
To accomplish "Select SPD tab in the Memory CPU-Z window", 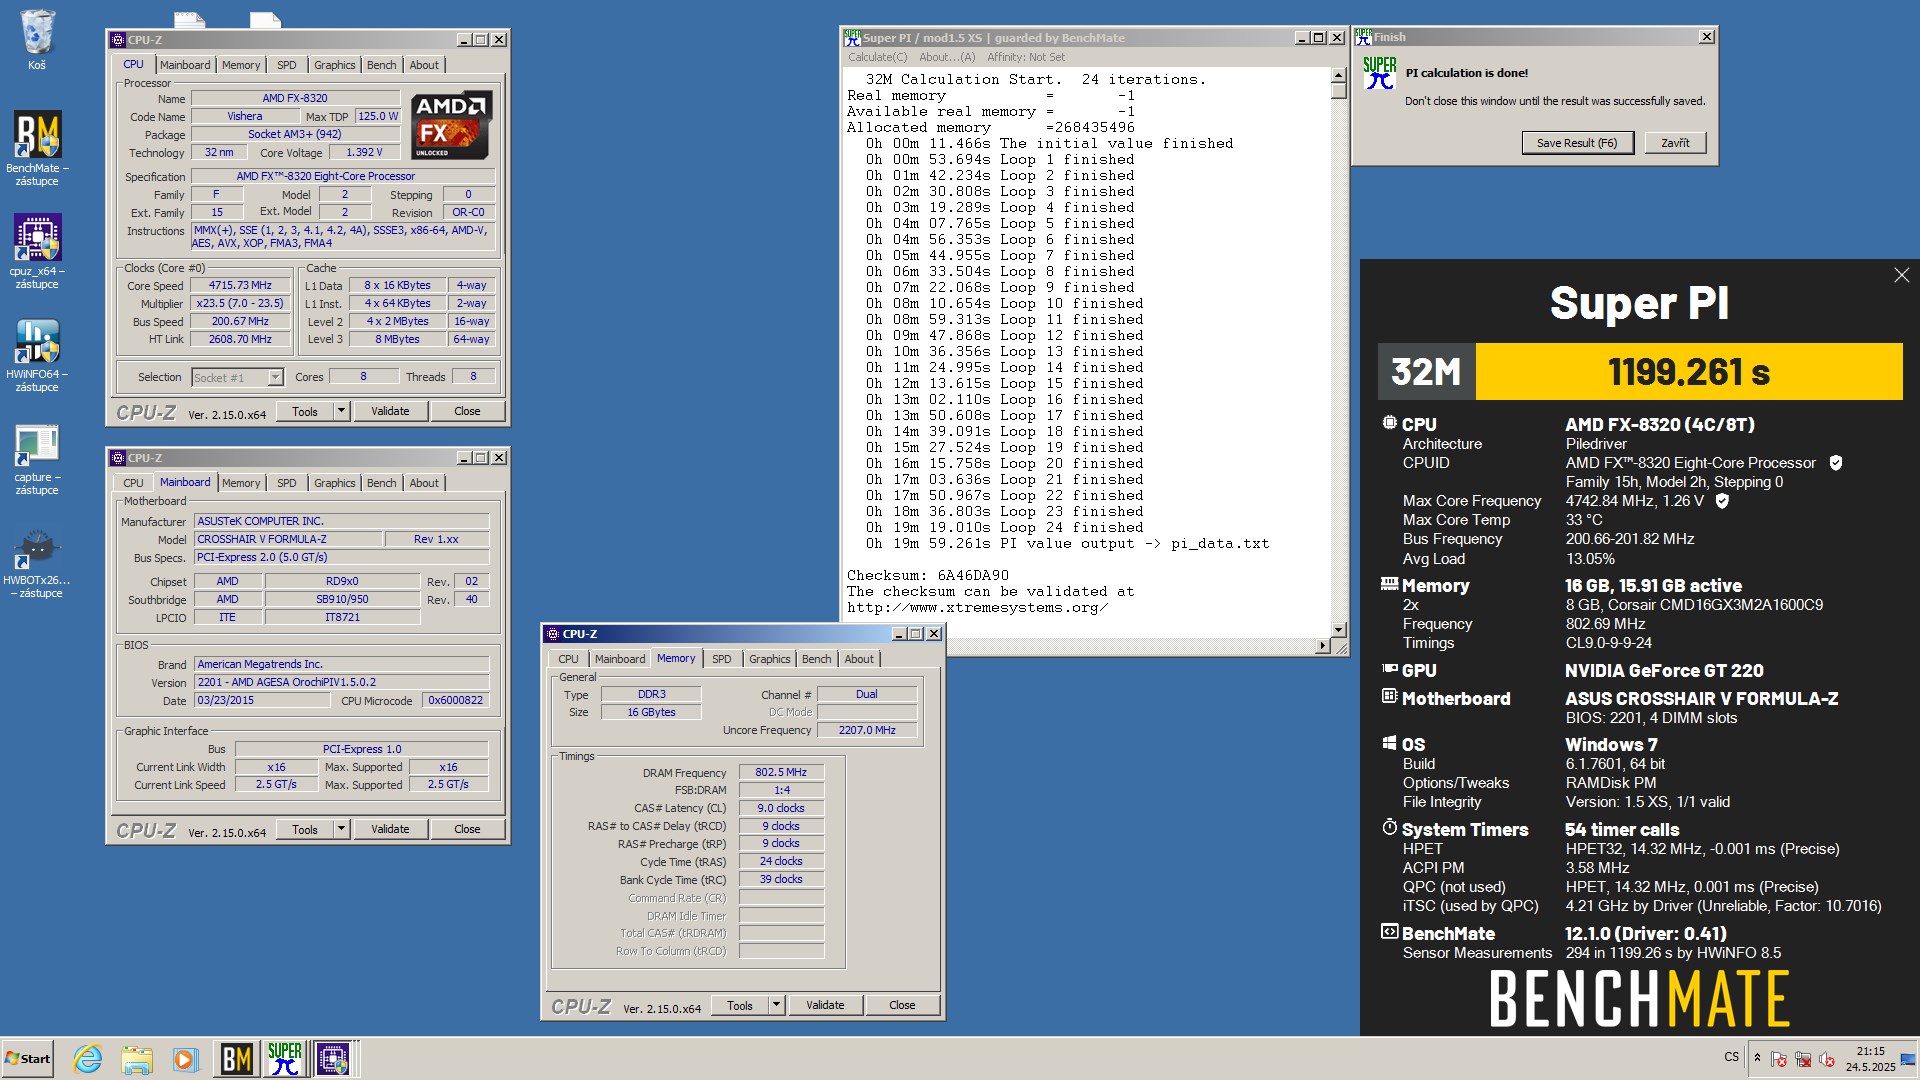I will coord(721,659).
